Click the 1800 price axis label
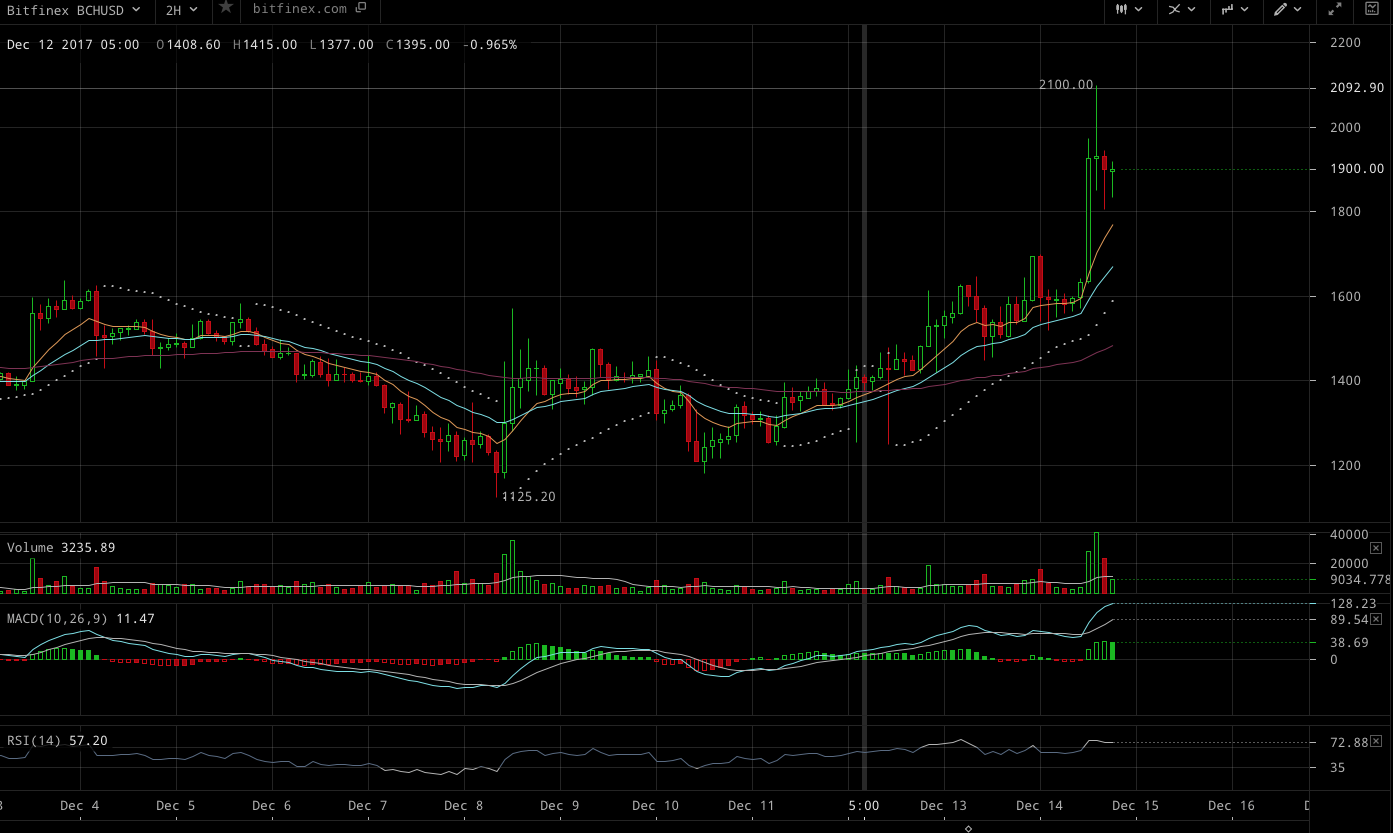The height and width of the screenshot is (833, 1393). (1346, 211)
